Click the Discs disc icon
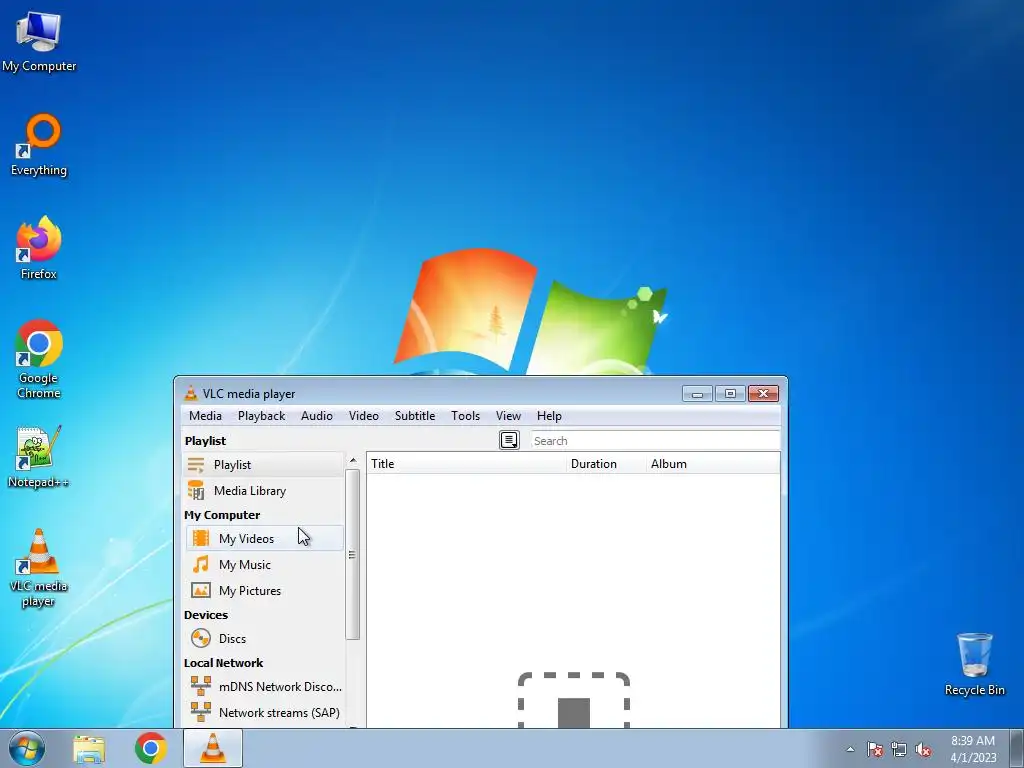This screenshot has height=768, width=1024. pos(200,638)
